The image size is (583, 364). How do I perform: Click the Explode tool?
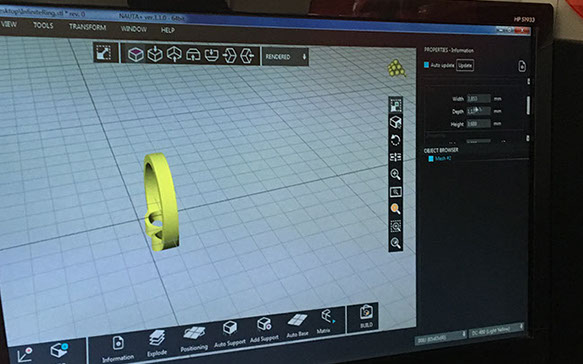(x=157, y=343)
